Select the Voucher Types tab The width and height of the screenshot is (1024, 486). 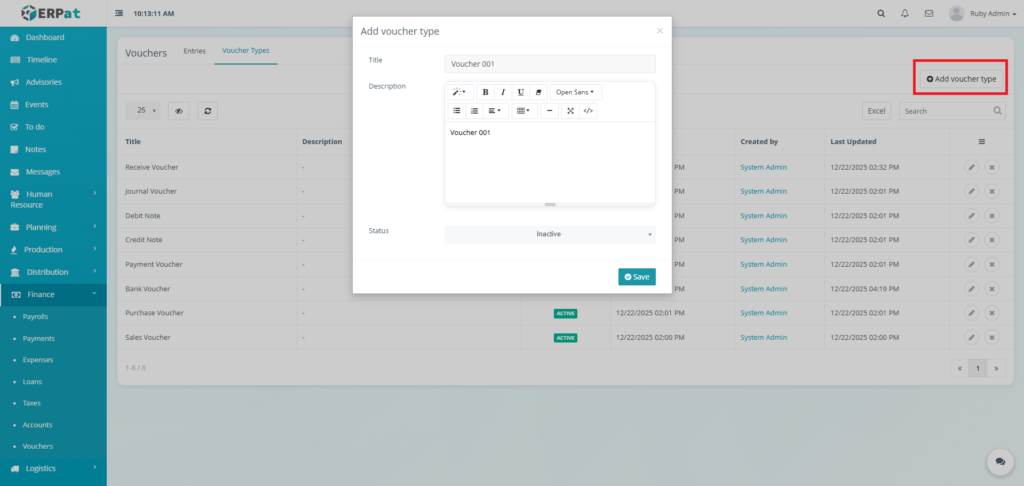coord(246,51)
